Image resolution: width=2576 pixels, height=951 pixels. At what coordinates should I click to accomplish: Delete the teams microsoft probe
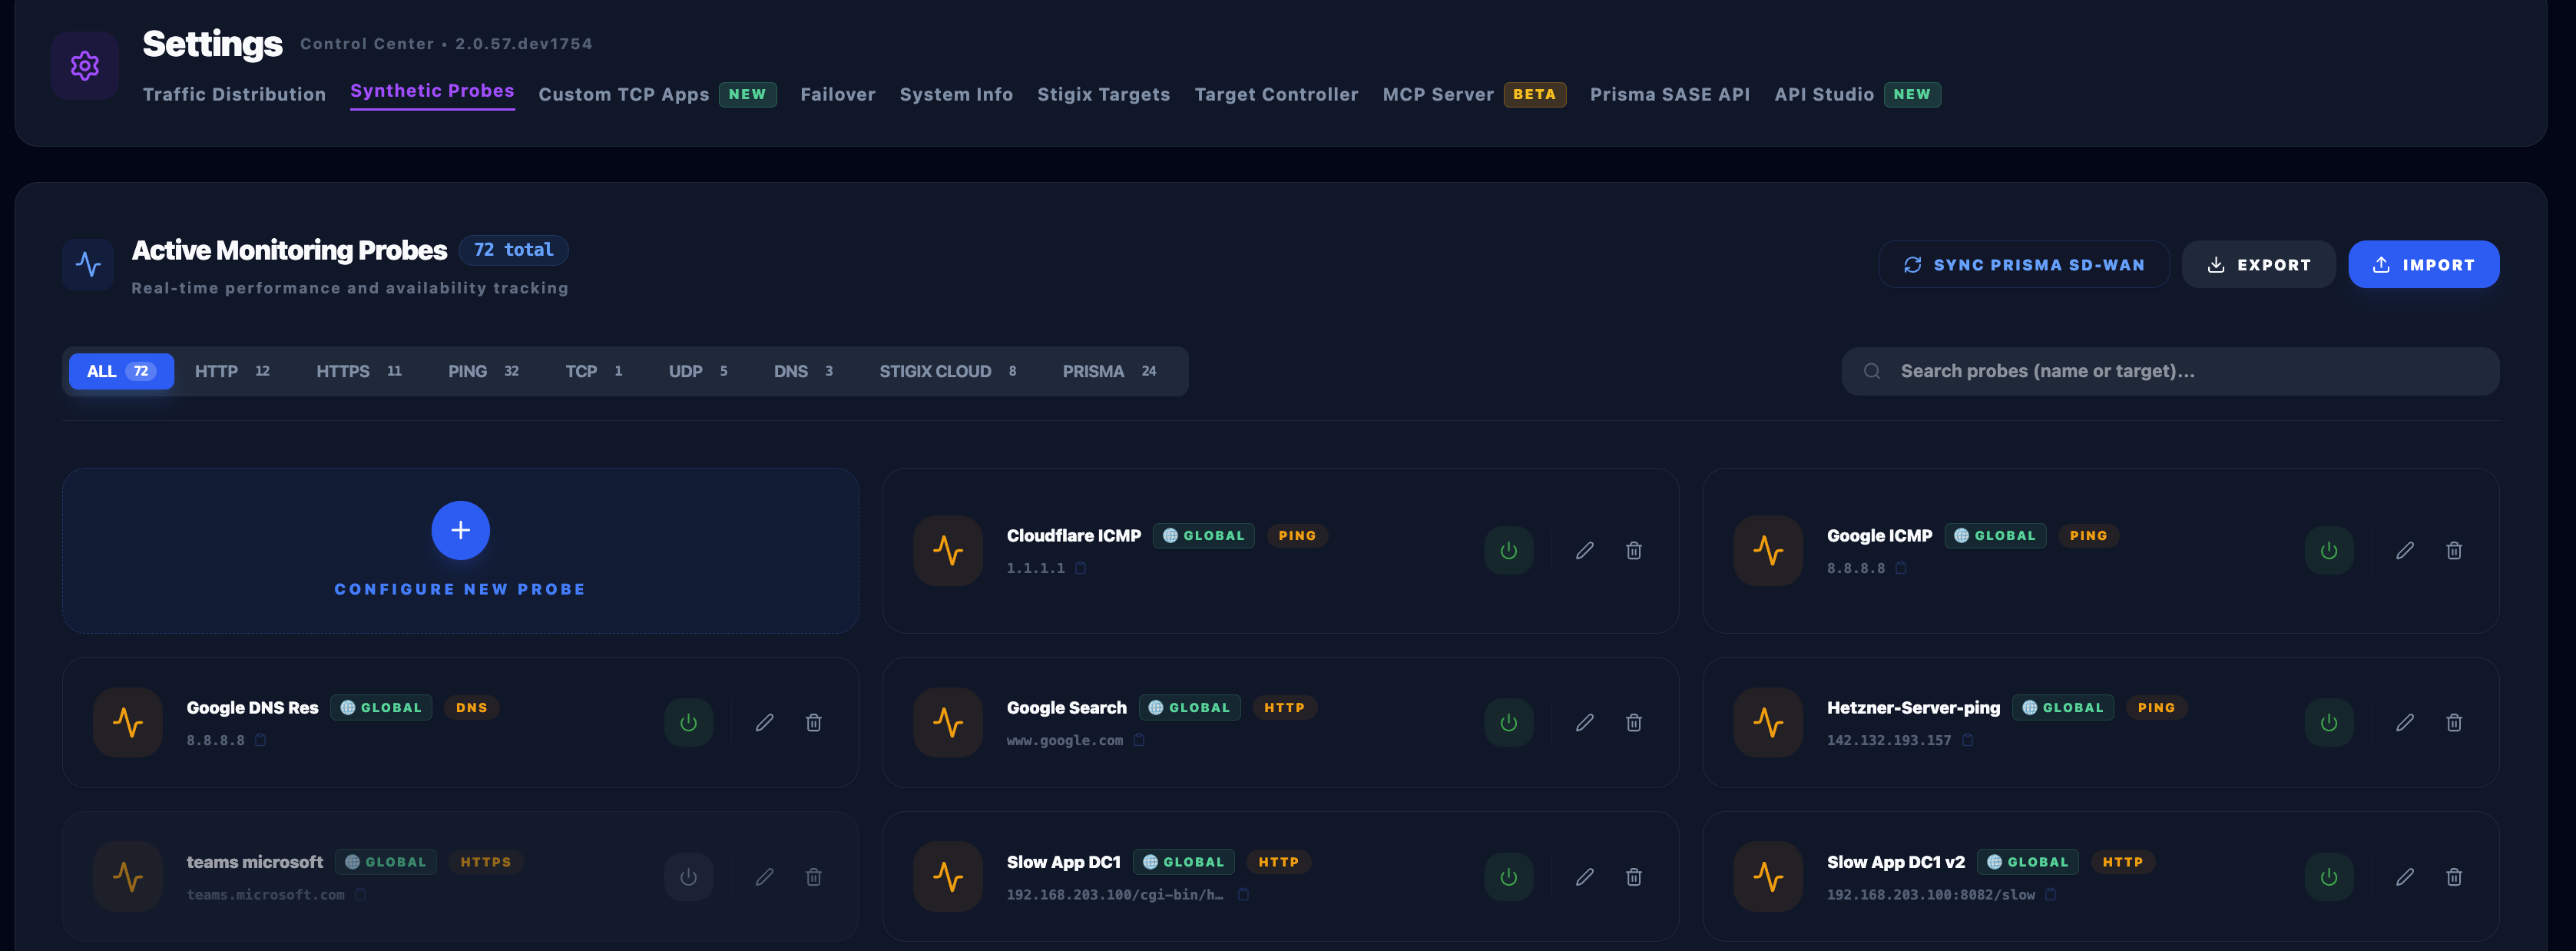tap(813, 877)
